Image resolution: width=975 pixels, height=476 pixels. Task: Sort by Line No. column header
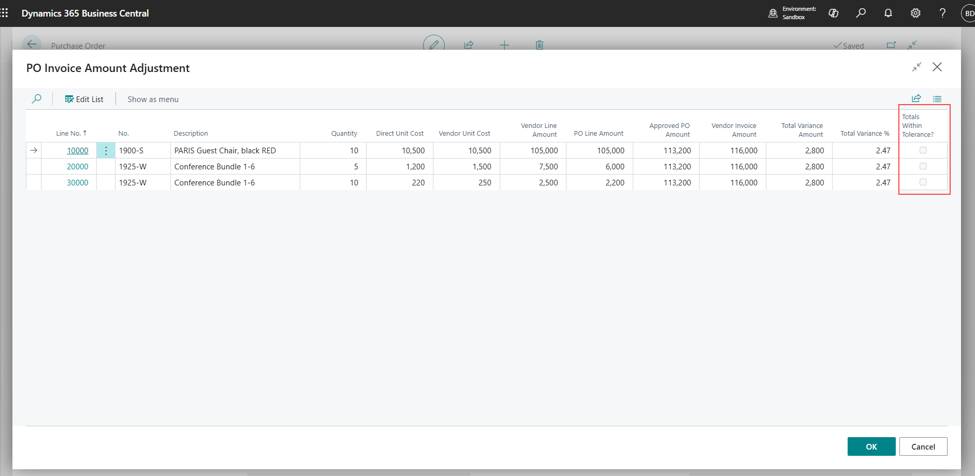coord(72,134)
